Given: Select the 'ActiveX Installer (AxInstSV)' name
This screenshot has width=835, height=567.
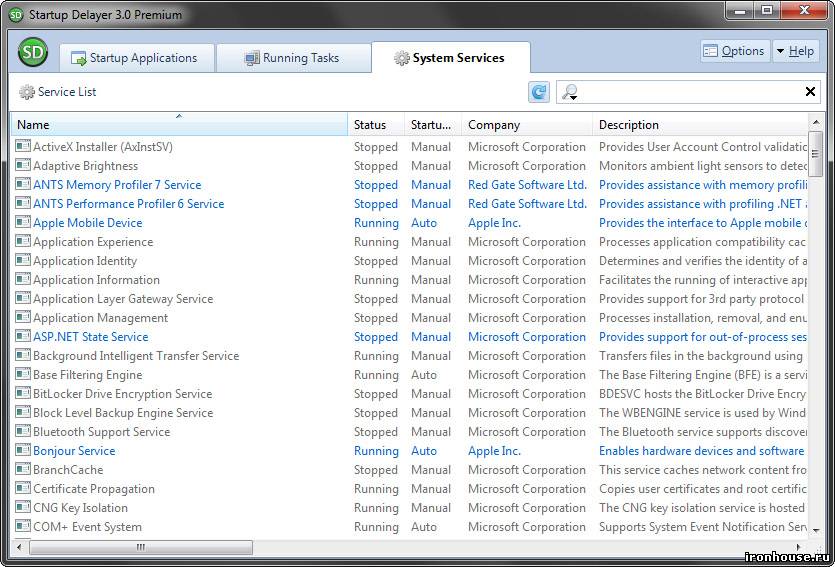Looking at the screenshot, I should click(103, 147).
